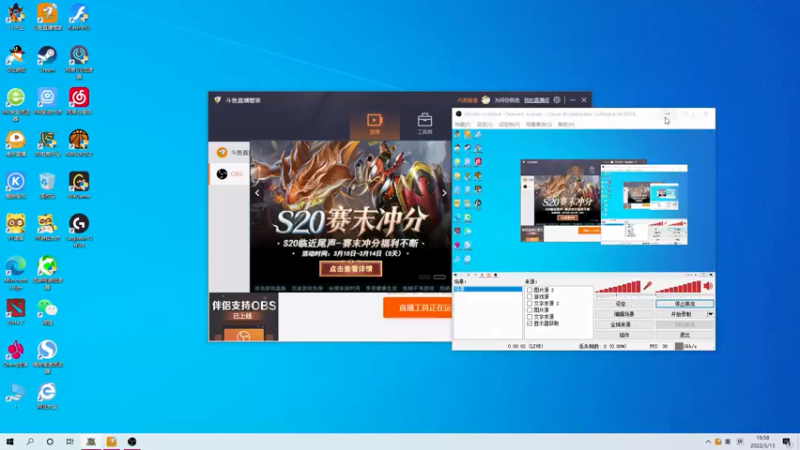The width and height of the screenshot is (800, 450).
Task: Select OBS entry in Douyu sidebar
Action: [230, 174]
